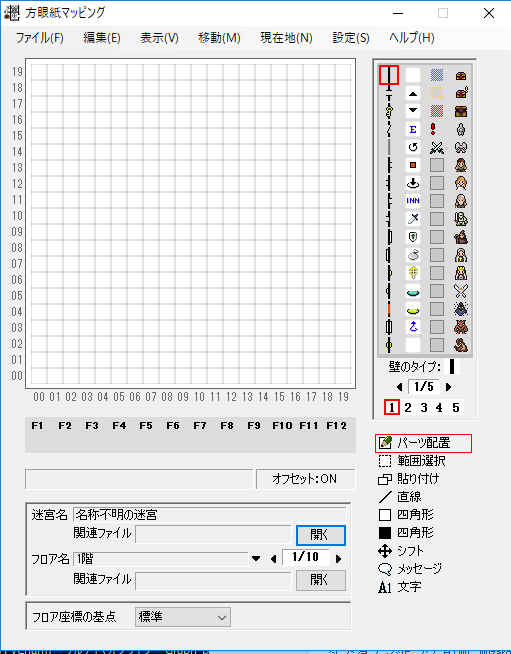Switch to 直線 line drawing mode
511x654 pixels.
(x=400, y=497)
